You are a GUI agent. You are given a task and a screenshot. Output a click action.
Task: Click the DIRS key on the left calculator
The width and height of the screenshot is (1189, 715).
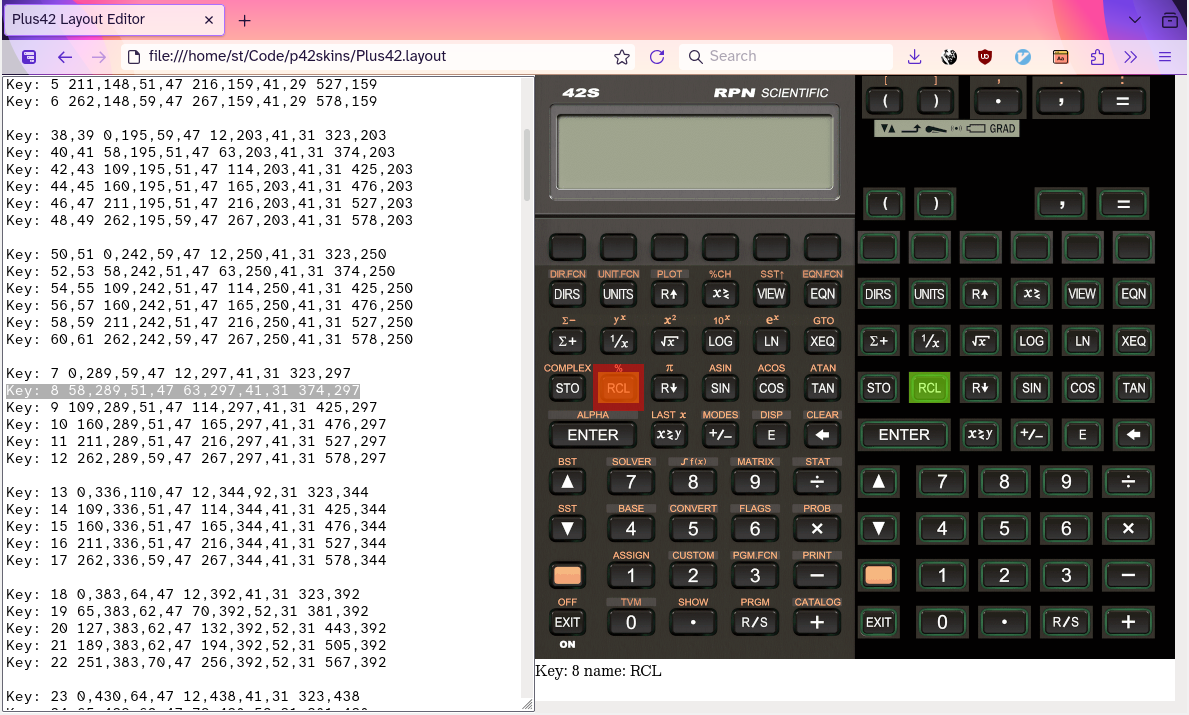click(566, 294)
